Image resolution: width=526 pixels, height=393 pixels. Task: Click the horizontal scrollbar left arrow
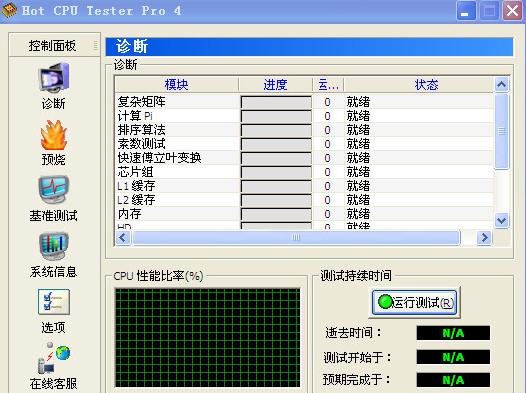(x=122, y=238)
